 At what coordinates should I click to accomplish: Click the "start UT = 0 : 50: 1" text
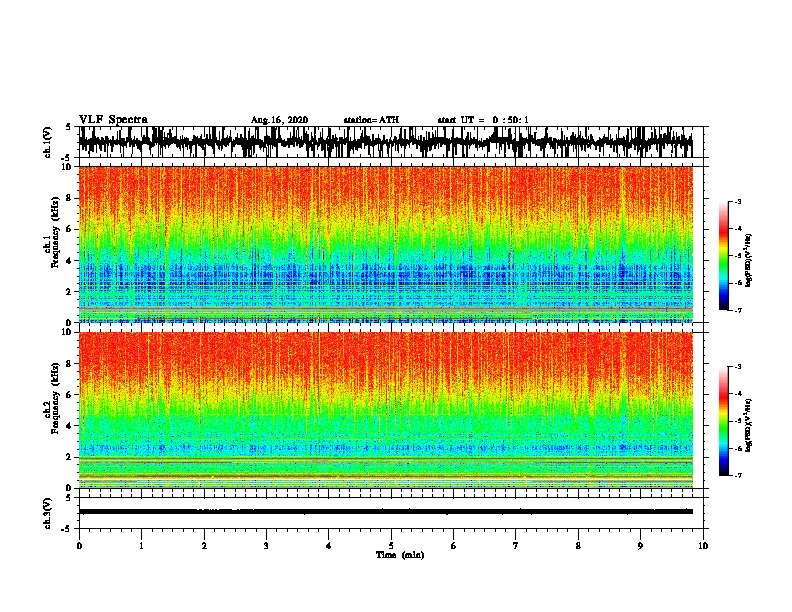pyautogui.click(x=483, y=120)
